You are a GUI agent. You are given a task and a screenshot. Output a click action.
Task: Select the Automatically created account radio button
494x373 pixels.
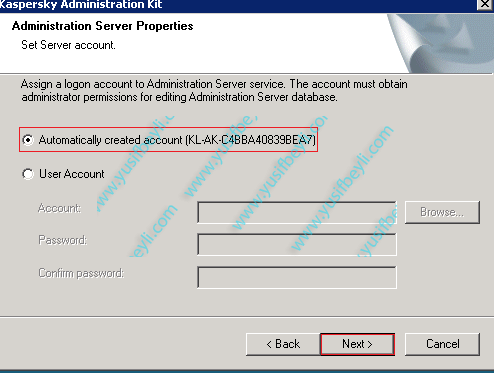28,140
